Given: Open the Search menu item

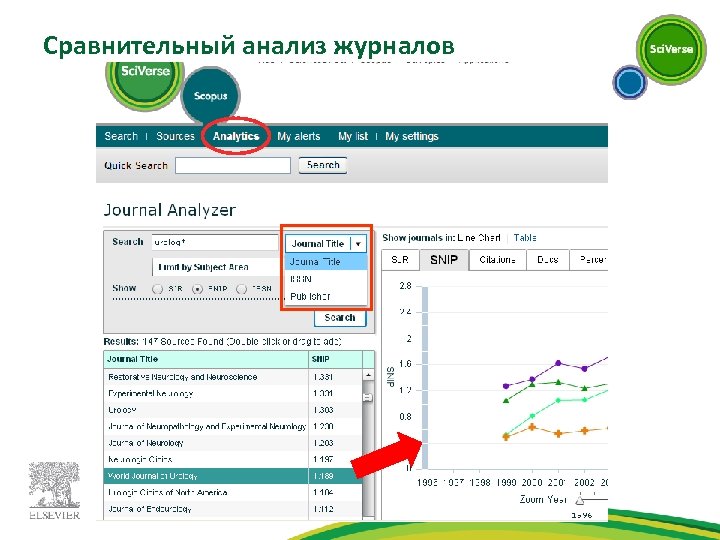Looking at the screenshot, I should 121,136.
